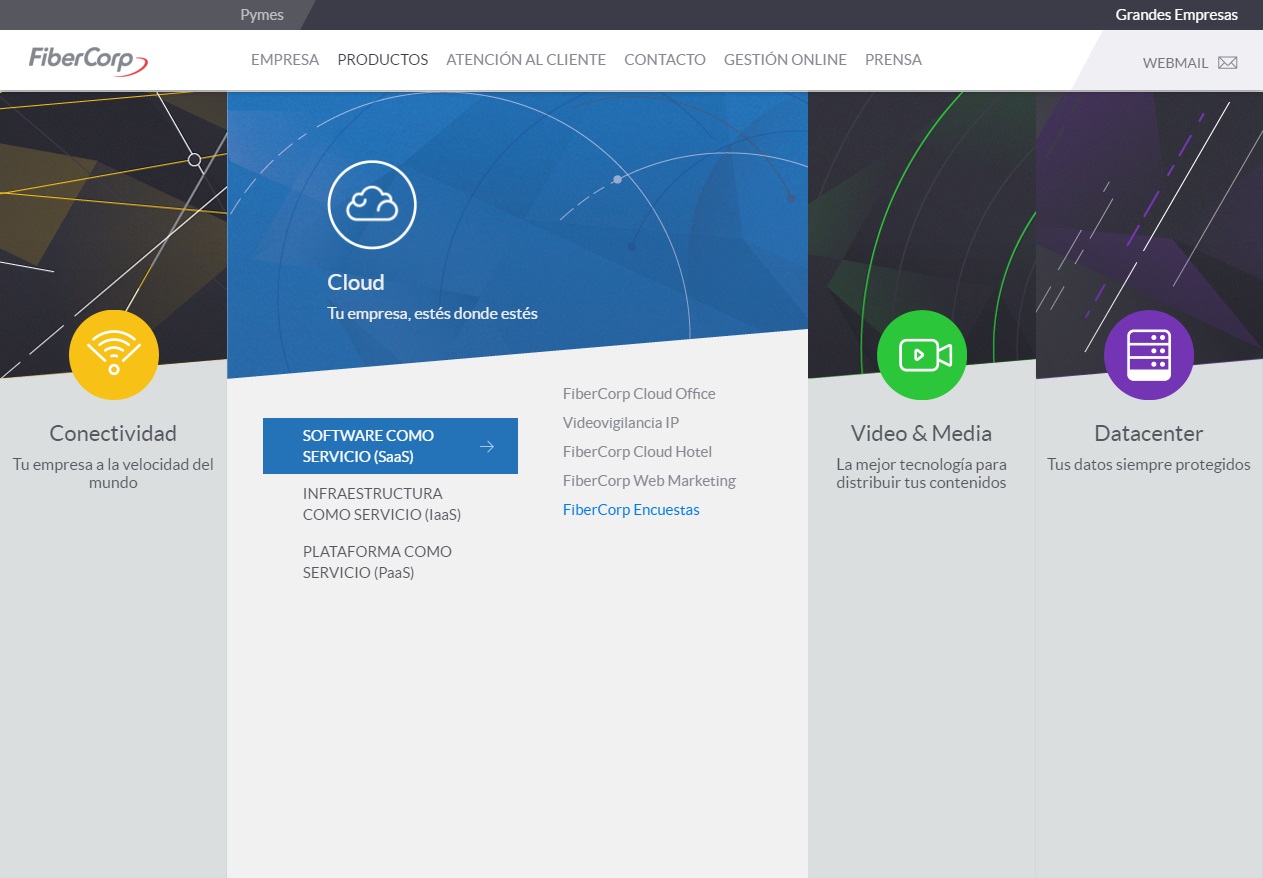The height and width of the screenshot is (878, 1263).
Task: Switch to the Grandes Empresas tab
Action: point(1177,15)
